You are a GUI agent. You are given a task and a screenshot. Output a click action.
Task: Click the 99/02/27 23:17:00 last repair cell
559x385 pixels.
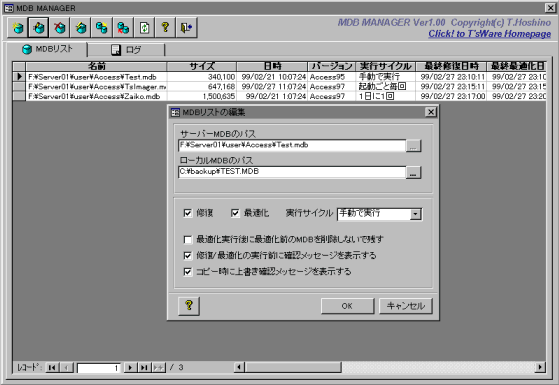point(451,96)
